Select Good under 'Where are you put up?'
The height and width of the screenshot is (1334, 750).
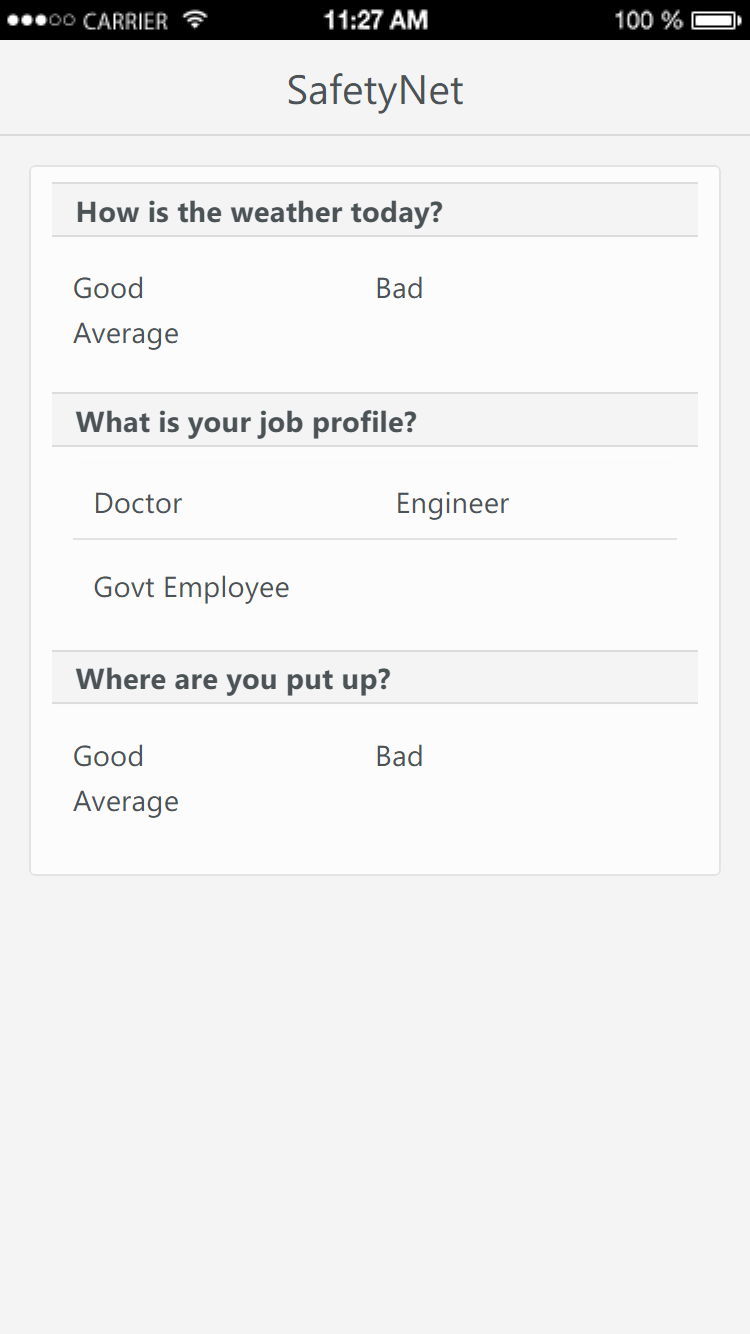pos(109,756)
